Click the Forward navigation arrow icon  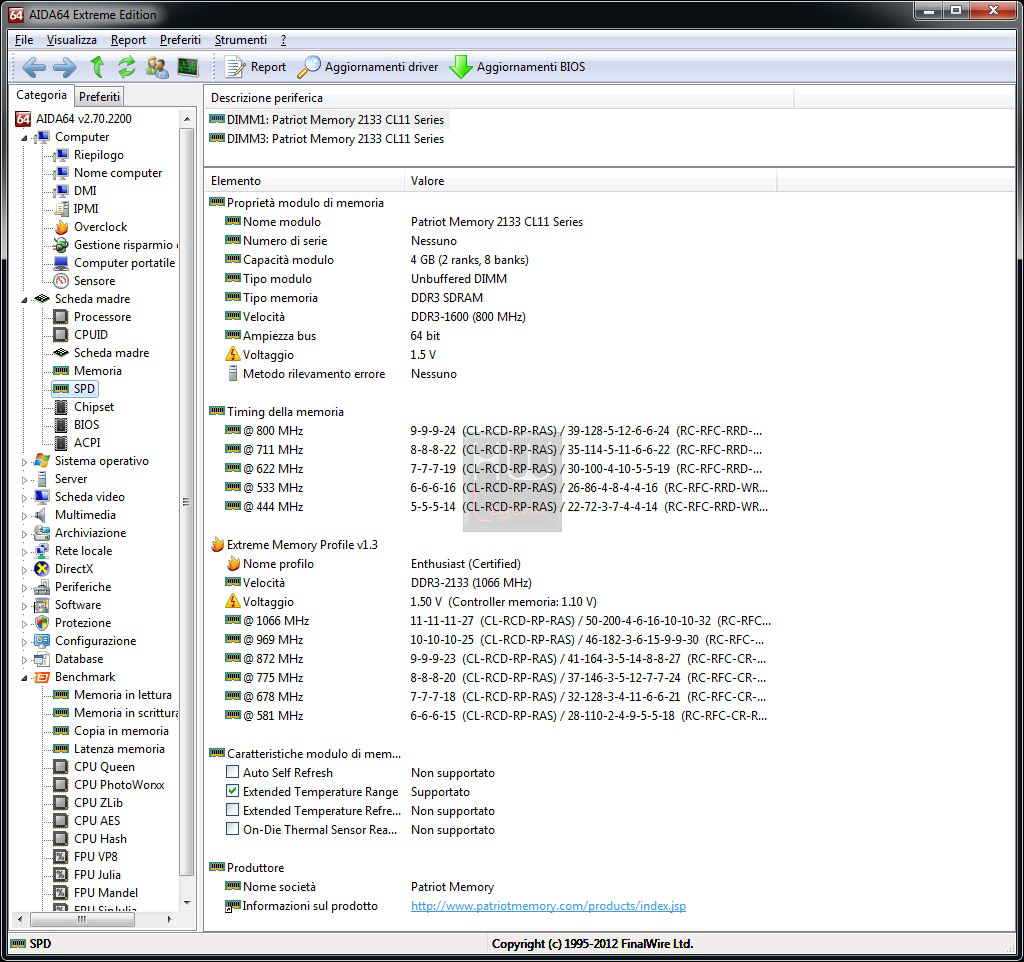click(x=65, y=67)
